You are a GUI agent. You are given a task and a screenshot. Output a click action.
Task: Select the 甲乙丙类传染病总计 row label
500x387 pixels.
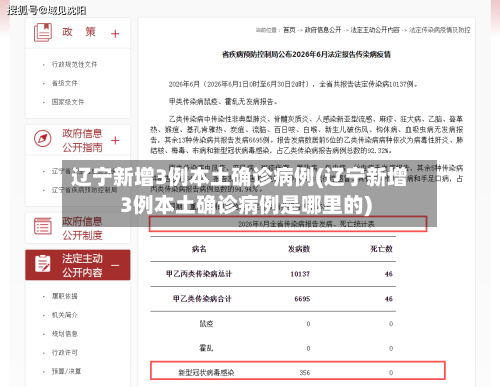[199, 274]
